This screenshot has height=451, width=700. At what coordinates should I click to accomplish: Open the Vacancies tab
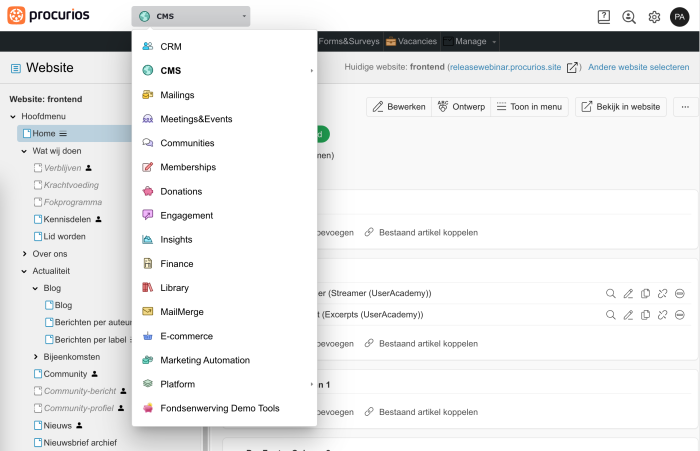412,41
